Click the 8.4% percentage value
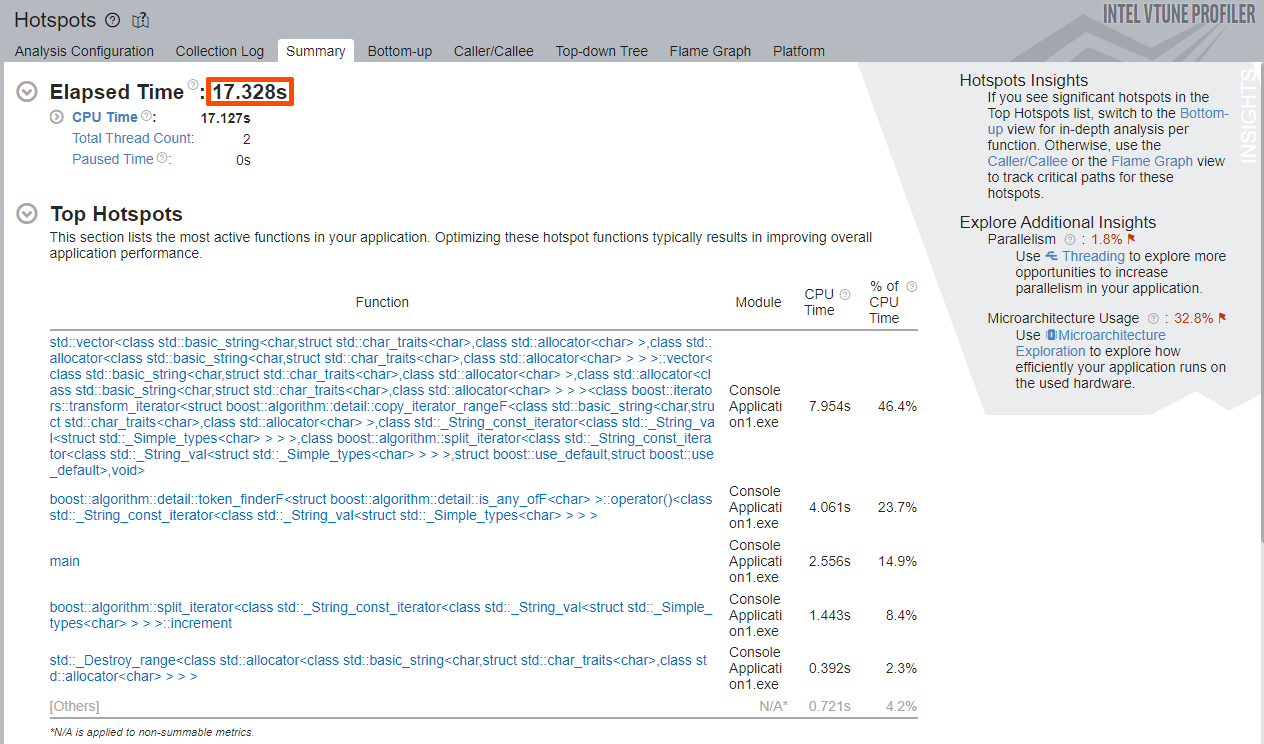Screen dimensions: 1264x744 click(x=901, y=615)
